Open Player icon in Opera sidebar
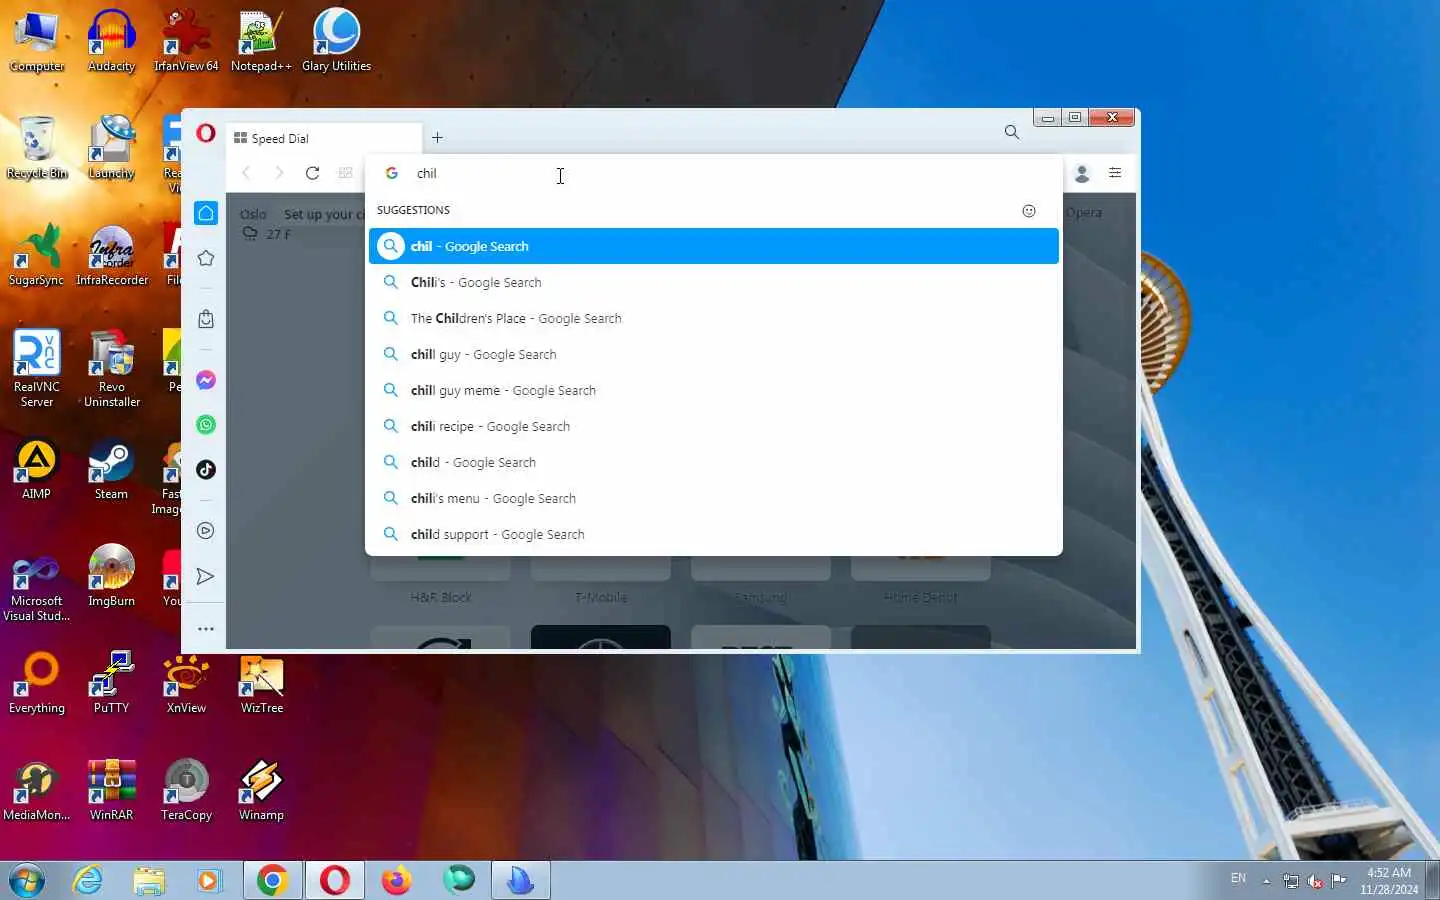This screenshot has height=900, width=1440. coord(206,531)
